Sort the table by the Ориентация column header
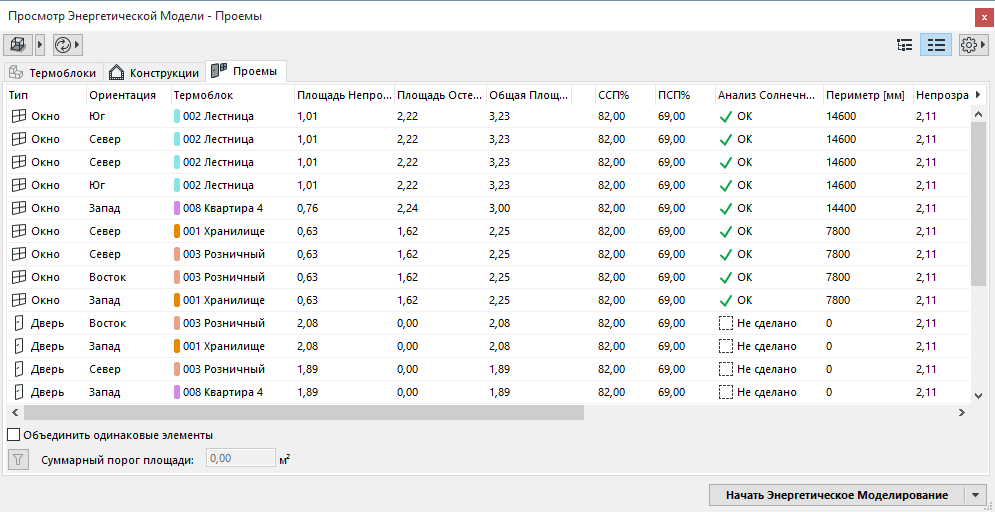Screen dimensions: 995x512 click(122, 95)
